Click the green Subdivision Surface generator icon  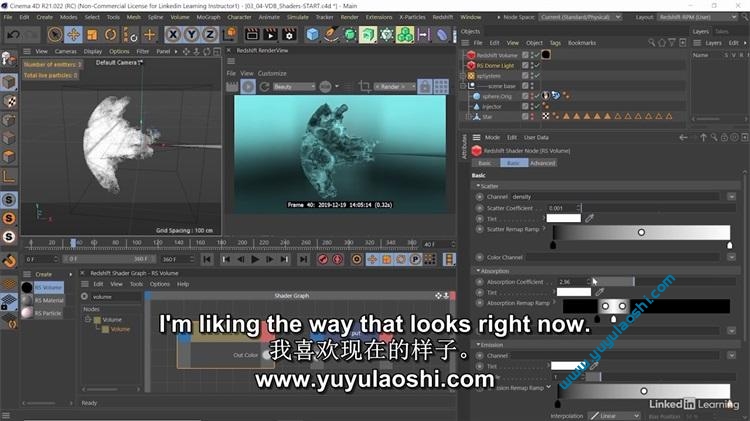(x=350, y=34)
